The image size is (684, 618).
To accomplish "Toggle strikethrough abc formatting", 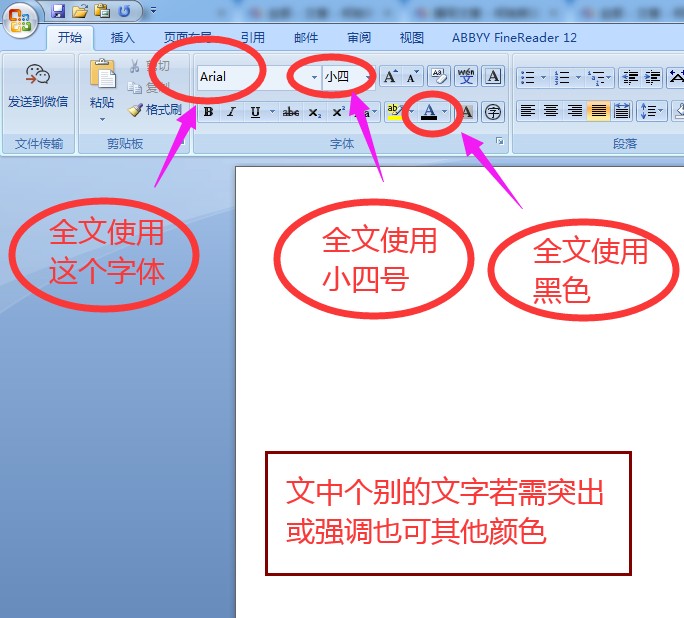I will 291,113.
